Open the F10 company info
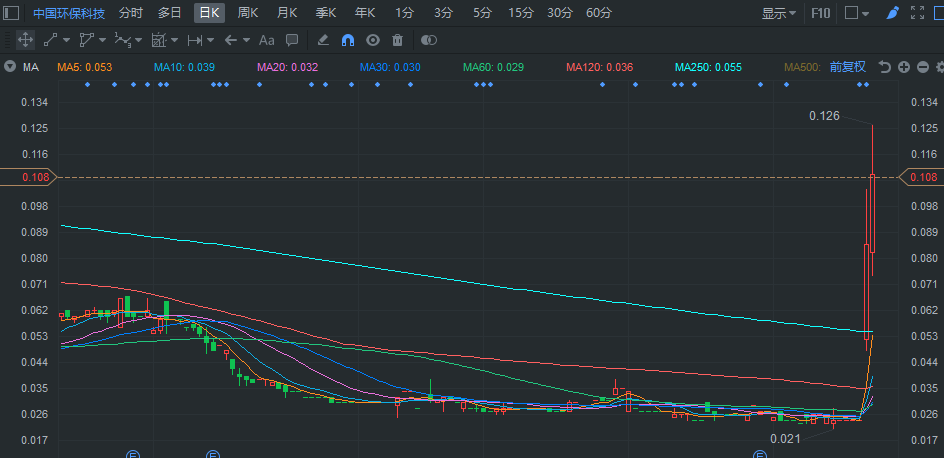The width and height of the screenshot is (944, 458). pos(820,13)
